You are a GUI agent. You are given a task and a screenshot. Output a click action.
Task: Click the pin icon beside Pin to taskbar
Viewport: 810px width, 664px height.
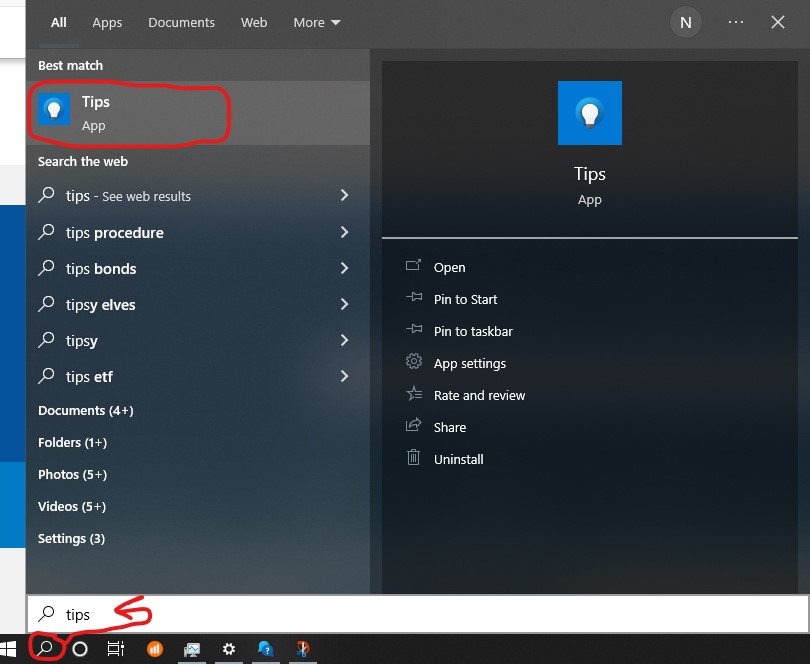point(414,330)
